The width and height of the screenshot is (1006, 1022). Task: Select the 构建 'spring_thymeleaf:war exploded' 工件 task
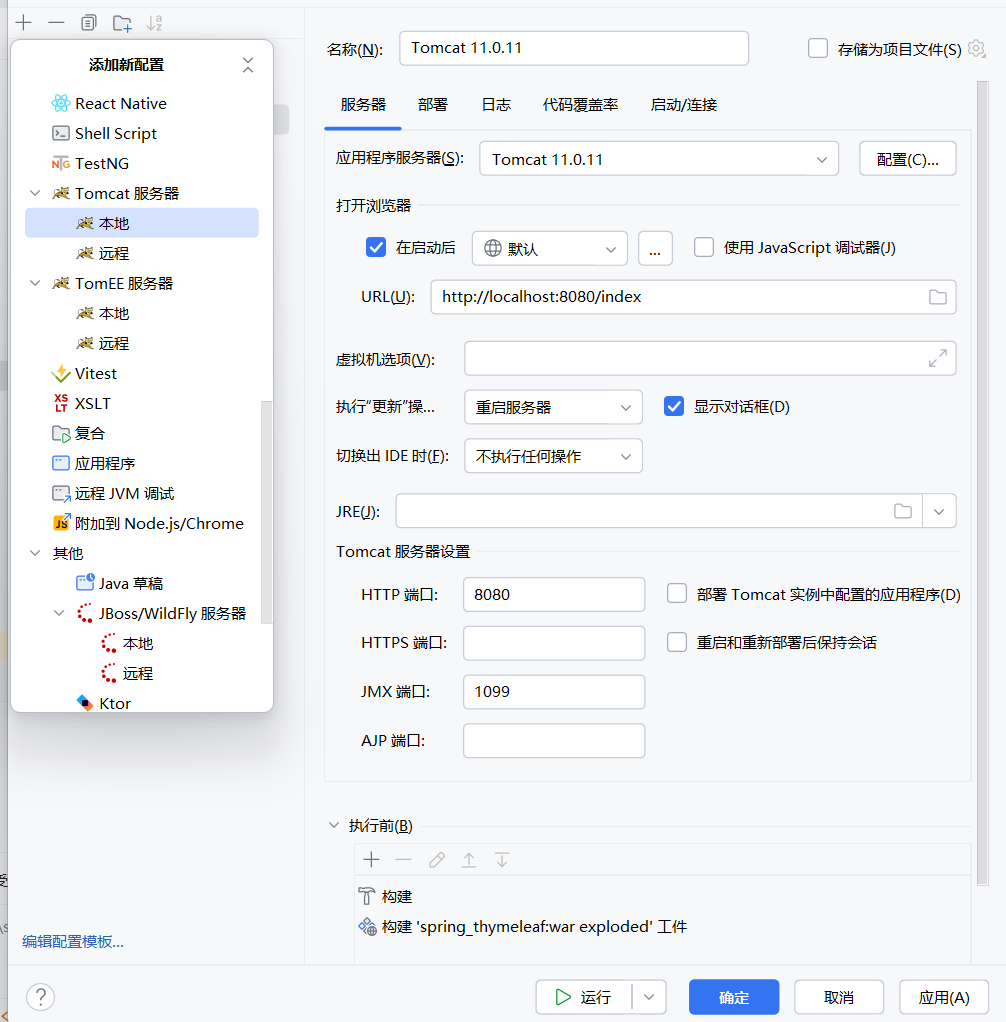522,926
